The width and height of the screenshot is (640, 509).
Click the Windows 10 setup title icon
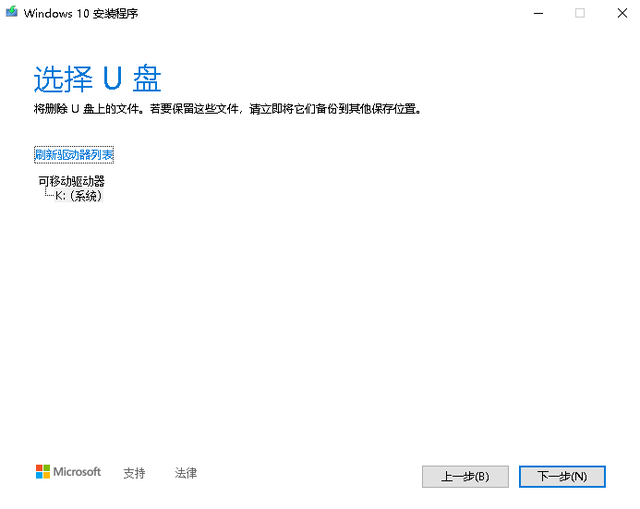(x=11, y=12)
